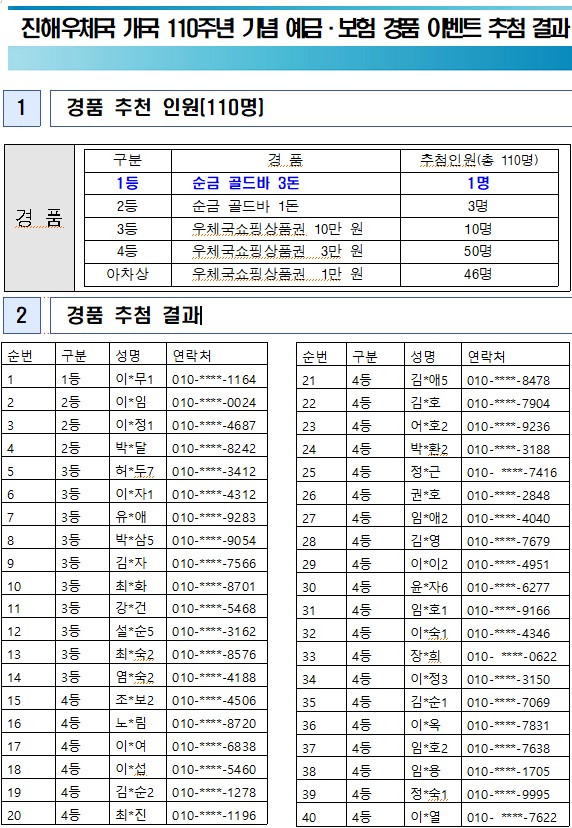Image resolution: width=572 pixels, height=828 pixels.
Task: Click phone number '010-****-6838'
Action: click(214, 747)
